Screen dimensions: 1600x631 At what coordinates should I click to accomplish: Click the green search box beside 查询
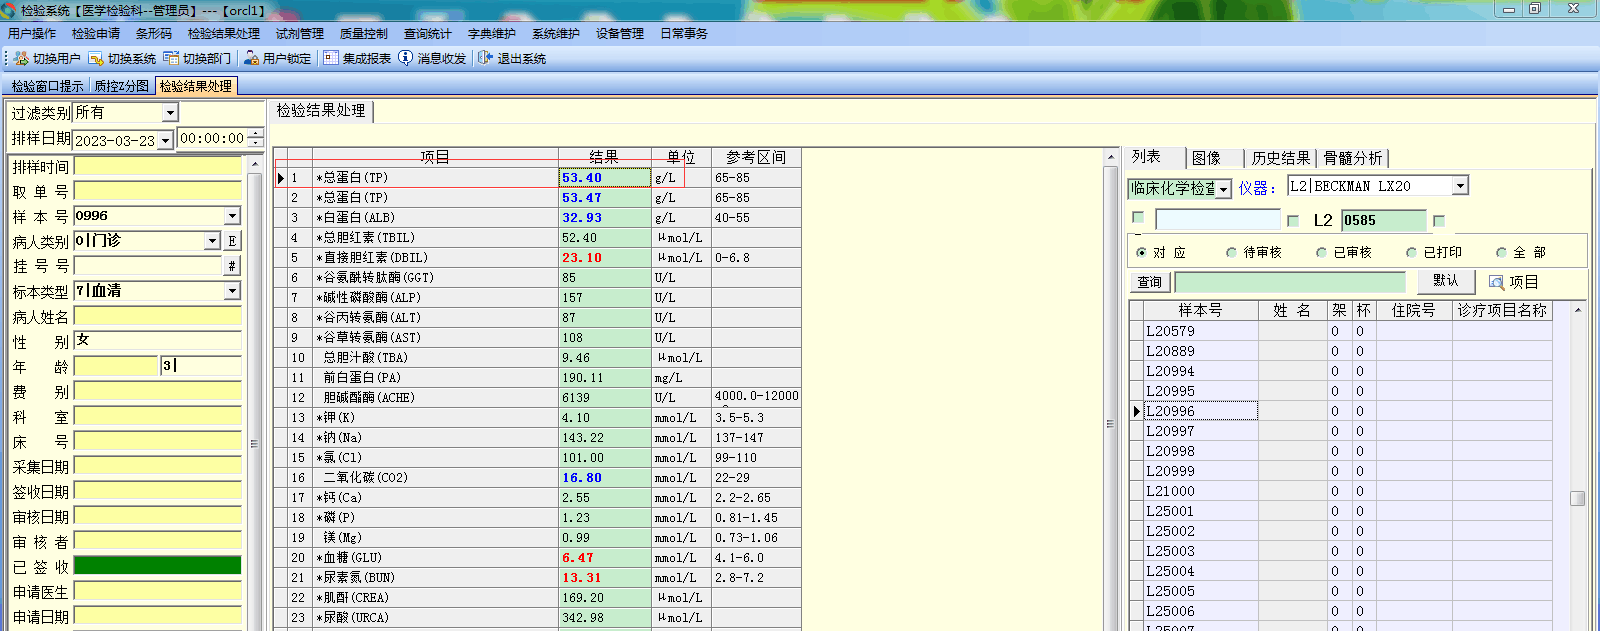[x=1290, y=282]
